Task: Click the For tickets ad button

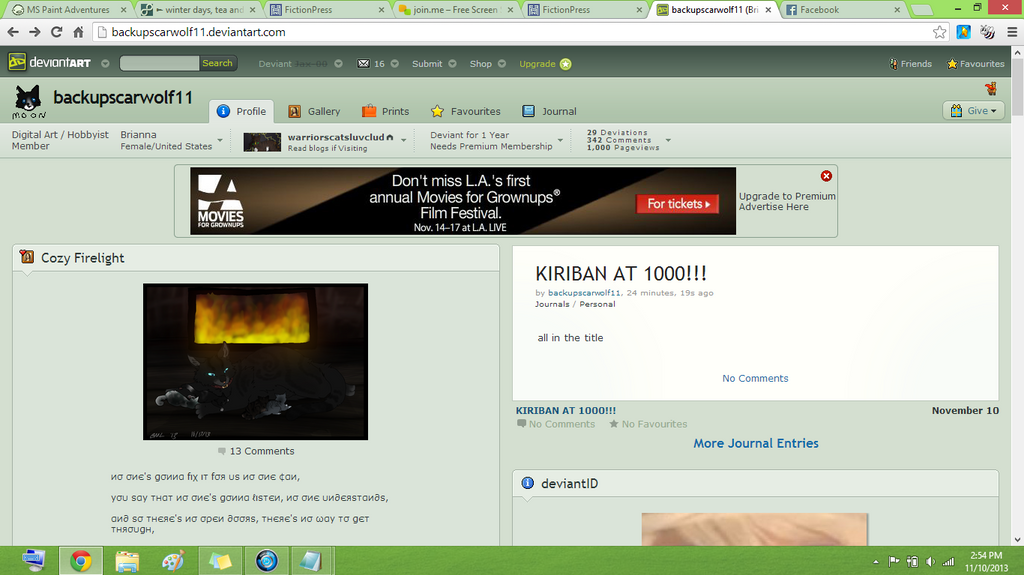Action: click(x=677, y=204)
